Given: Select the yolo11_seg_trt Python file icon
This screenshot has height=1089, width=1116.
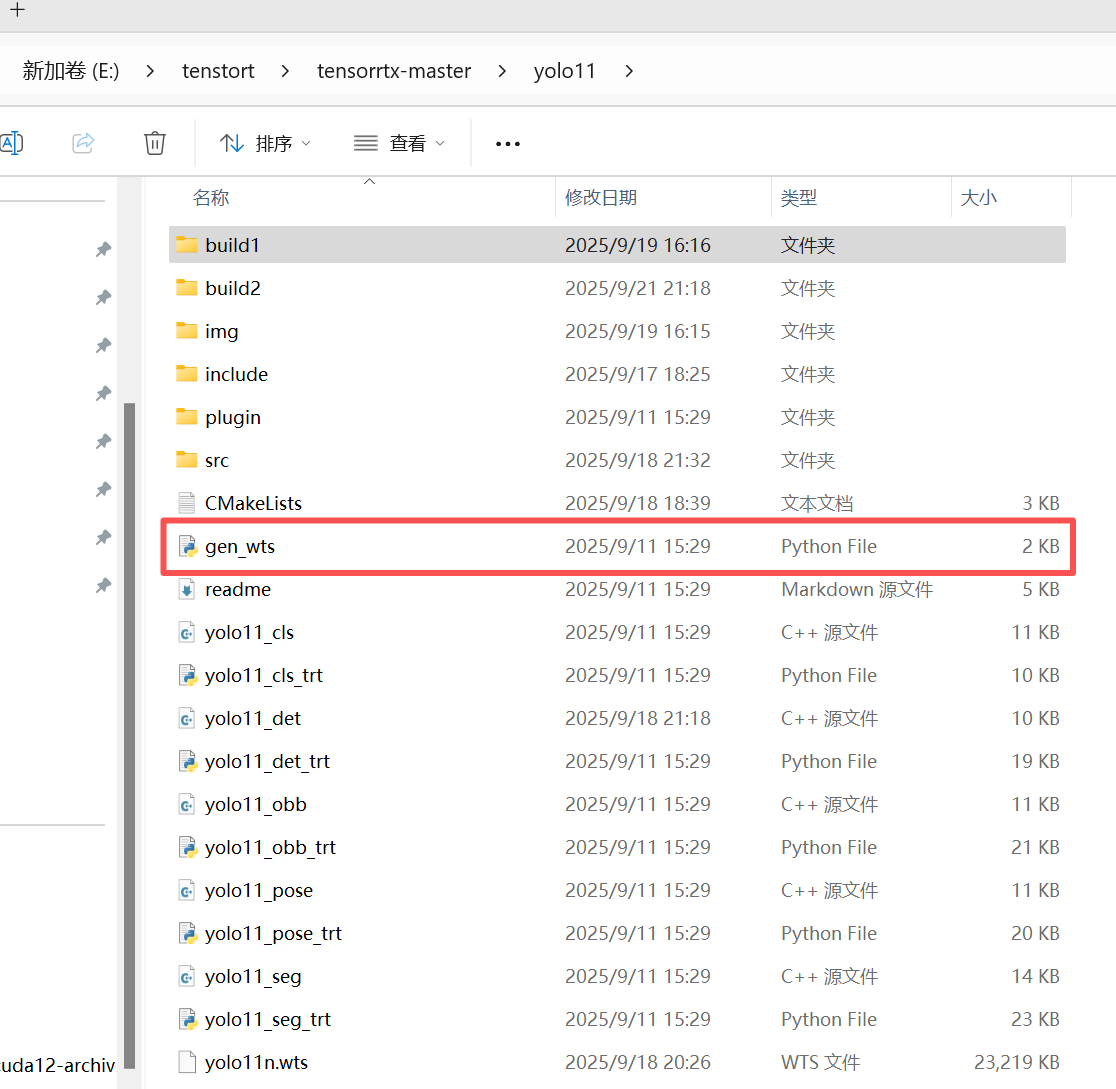Looking at the screenshot, I should [x=187, y=1019].
